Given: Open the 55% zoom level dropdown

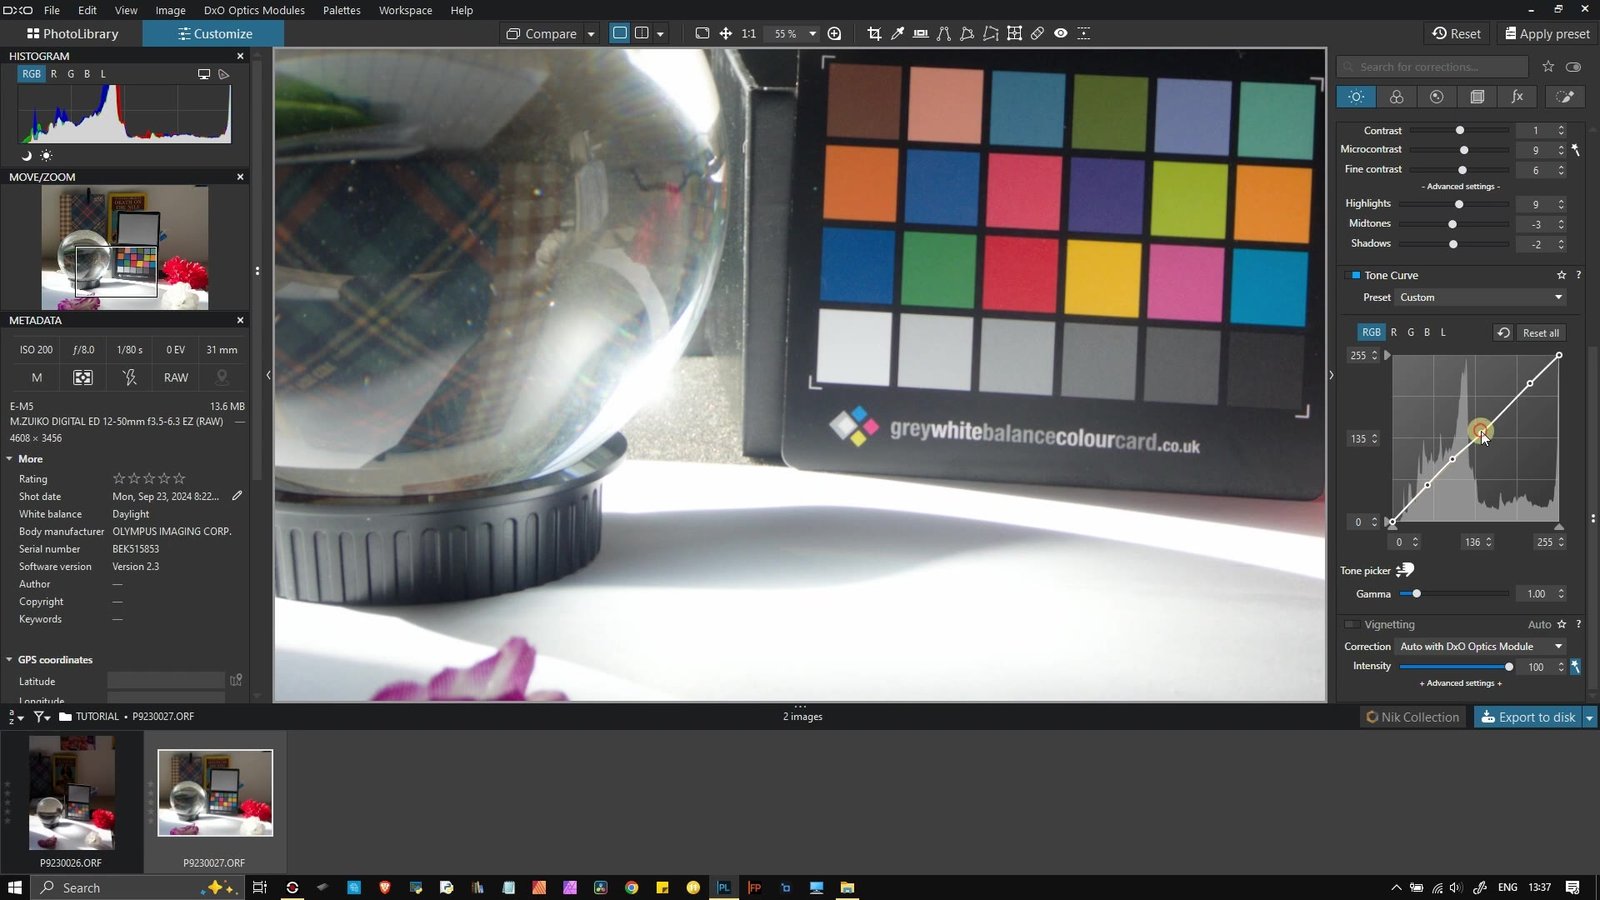Looking at the screenshot, I should pyautogui.click(x=812, y=34).
